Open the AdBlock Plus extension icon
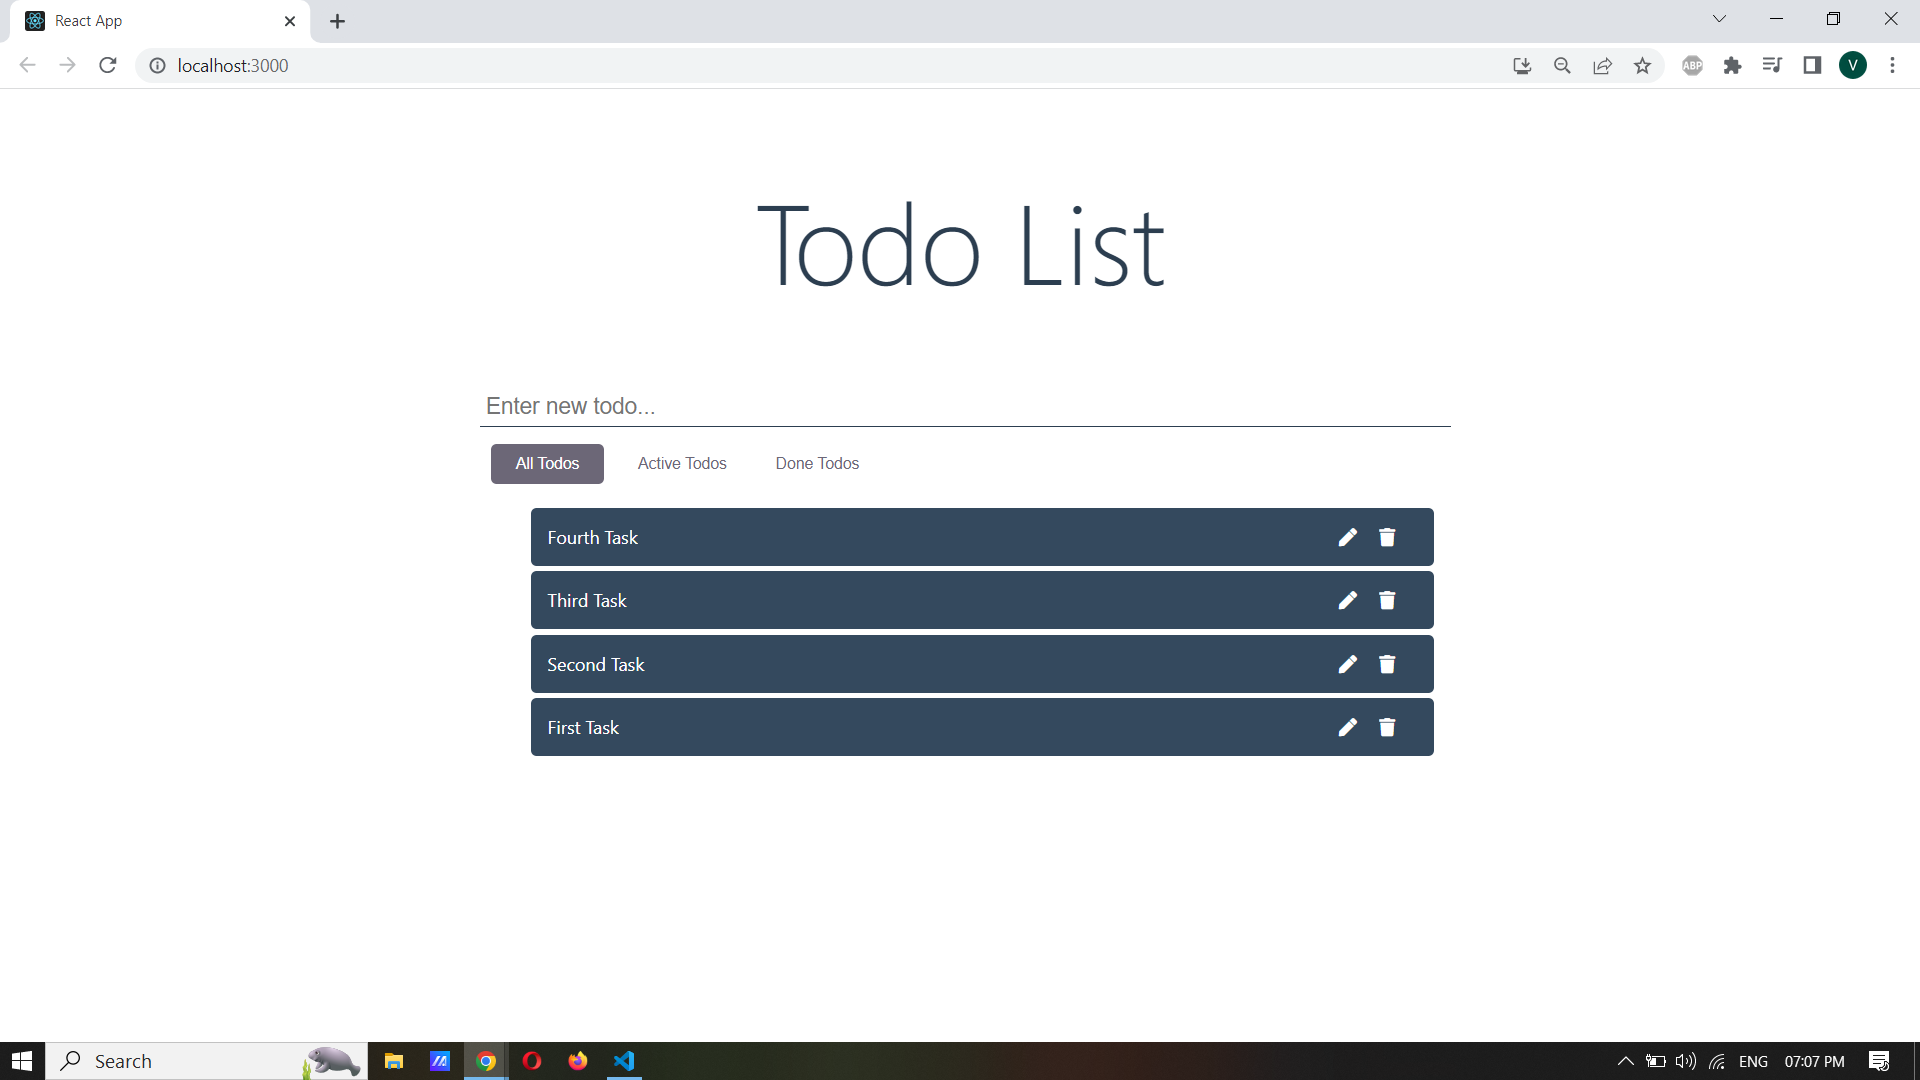This screenshot has width=1920, height=1080. point(1692,65)
